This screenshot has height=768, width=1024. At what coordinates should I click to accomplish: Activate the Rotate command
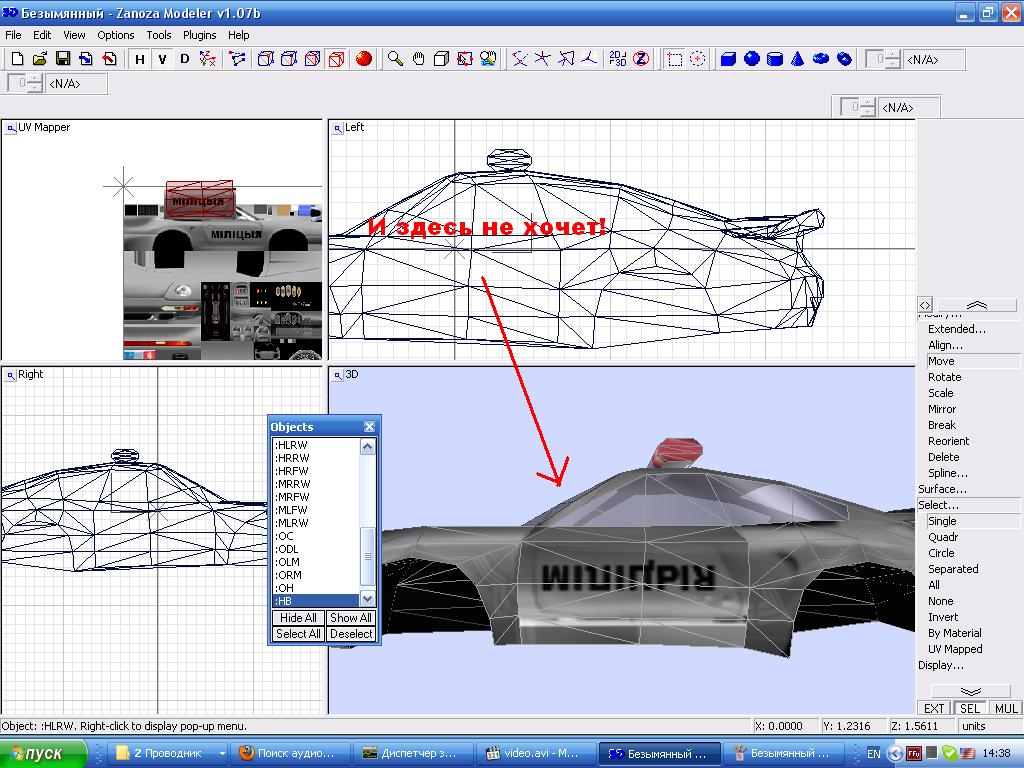(x=944, y=377)
